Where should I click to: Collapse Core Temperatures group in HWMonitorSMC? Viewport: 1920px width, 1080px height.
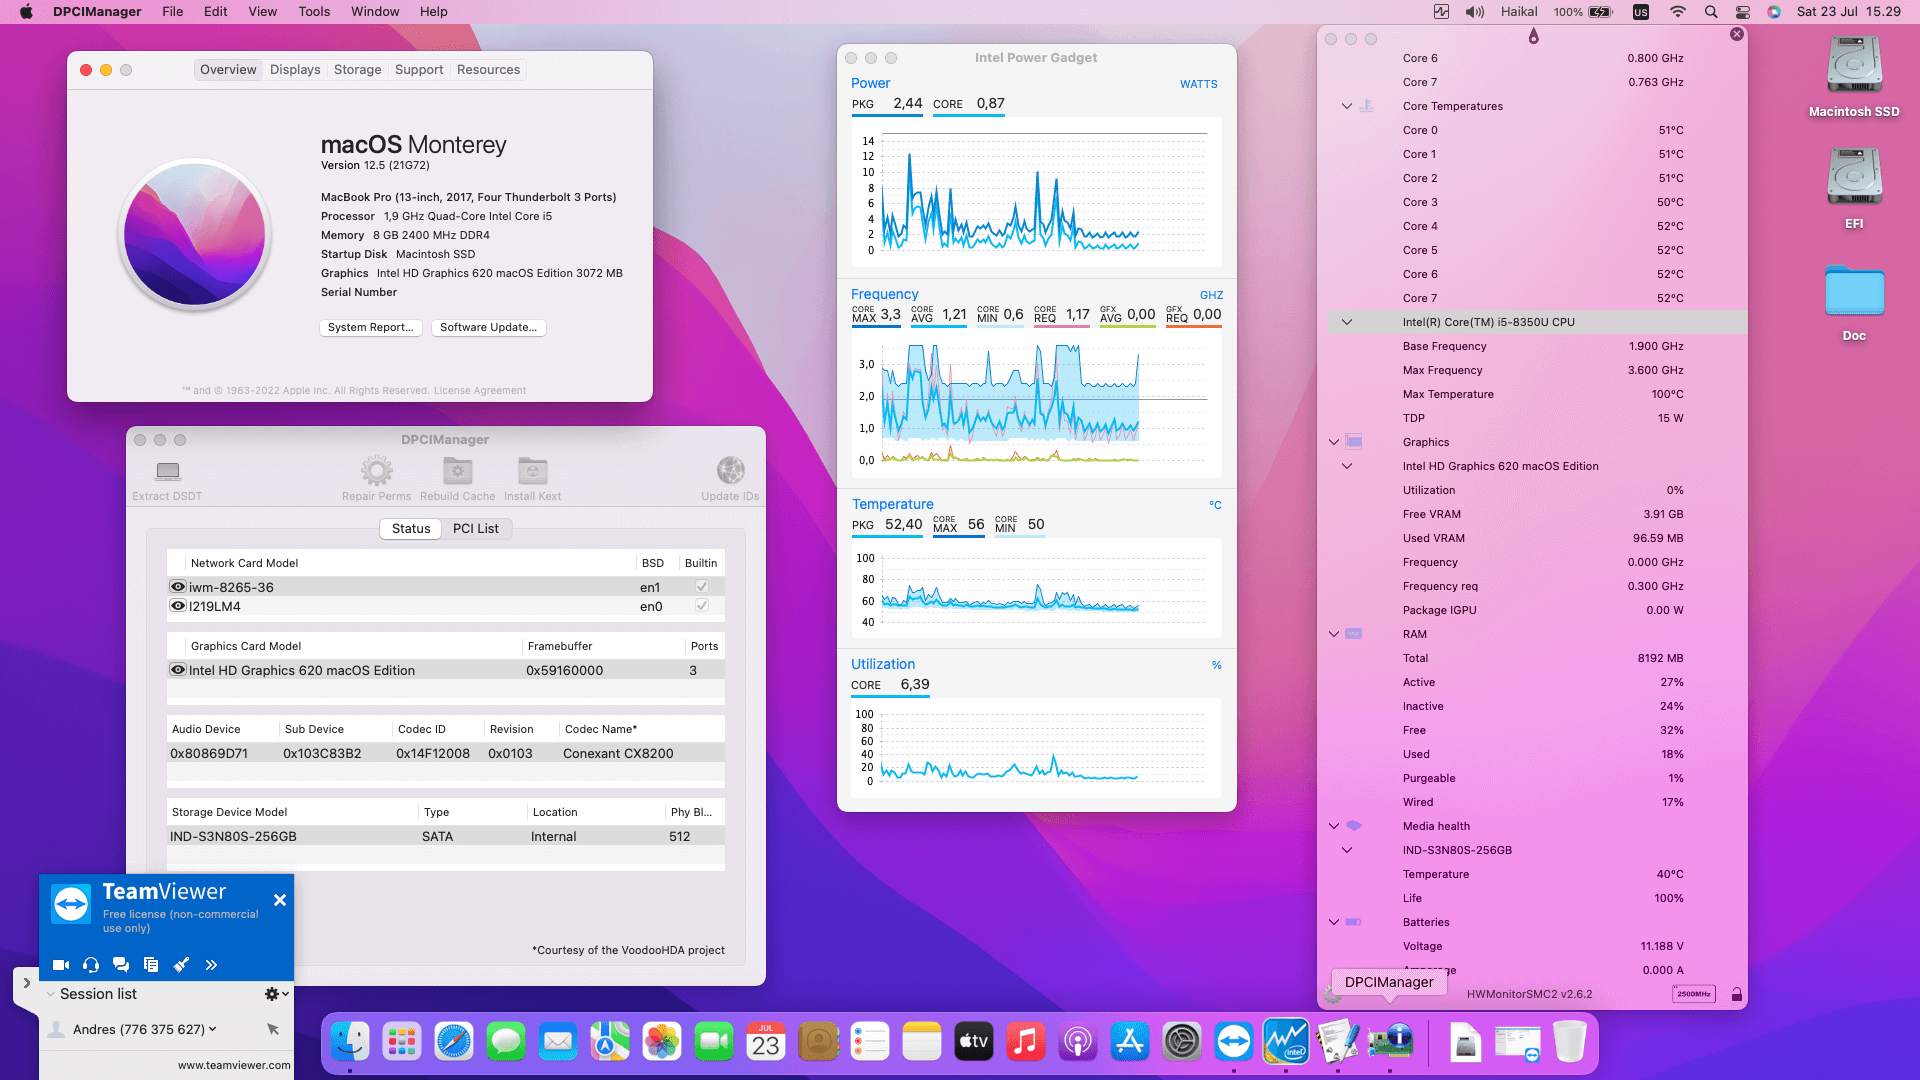1347,106
